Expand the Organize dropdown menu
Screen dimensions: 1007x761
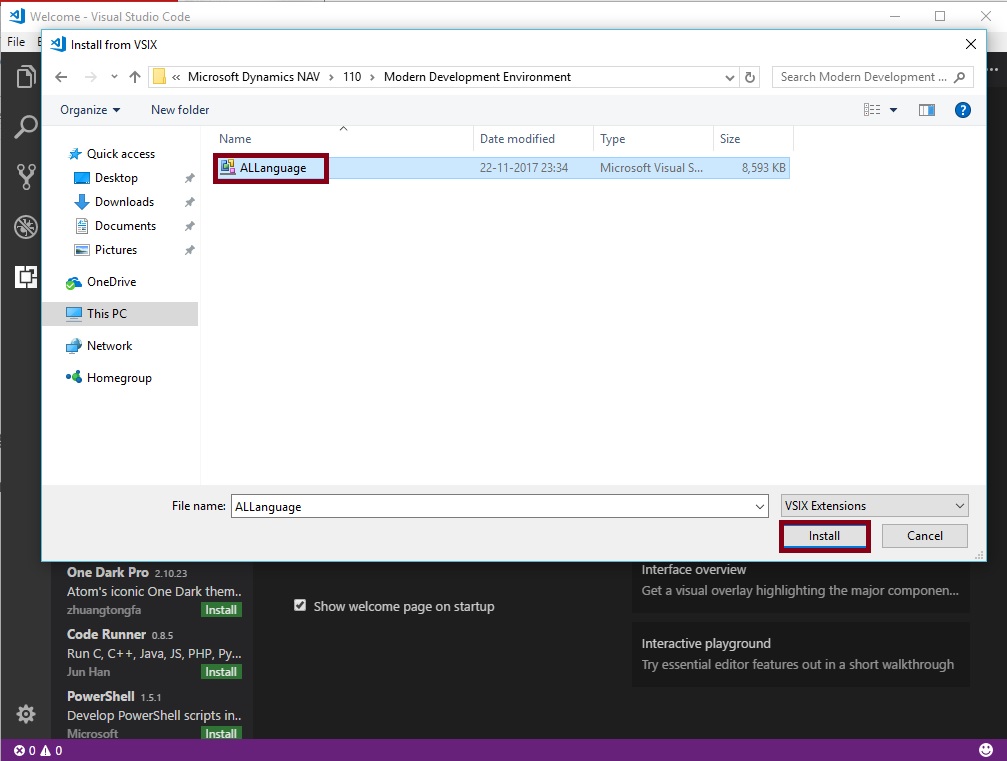(x=90, y=110)
